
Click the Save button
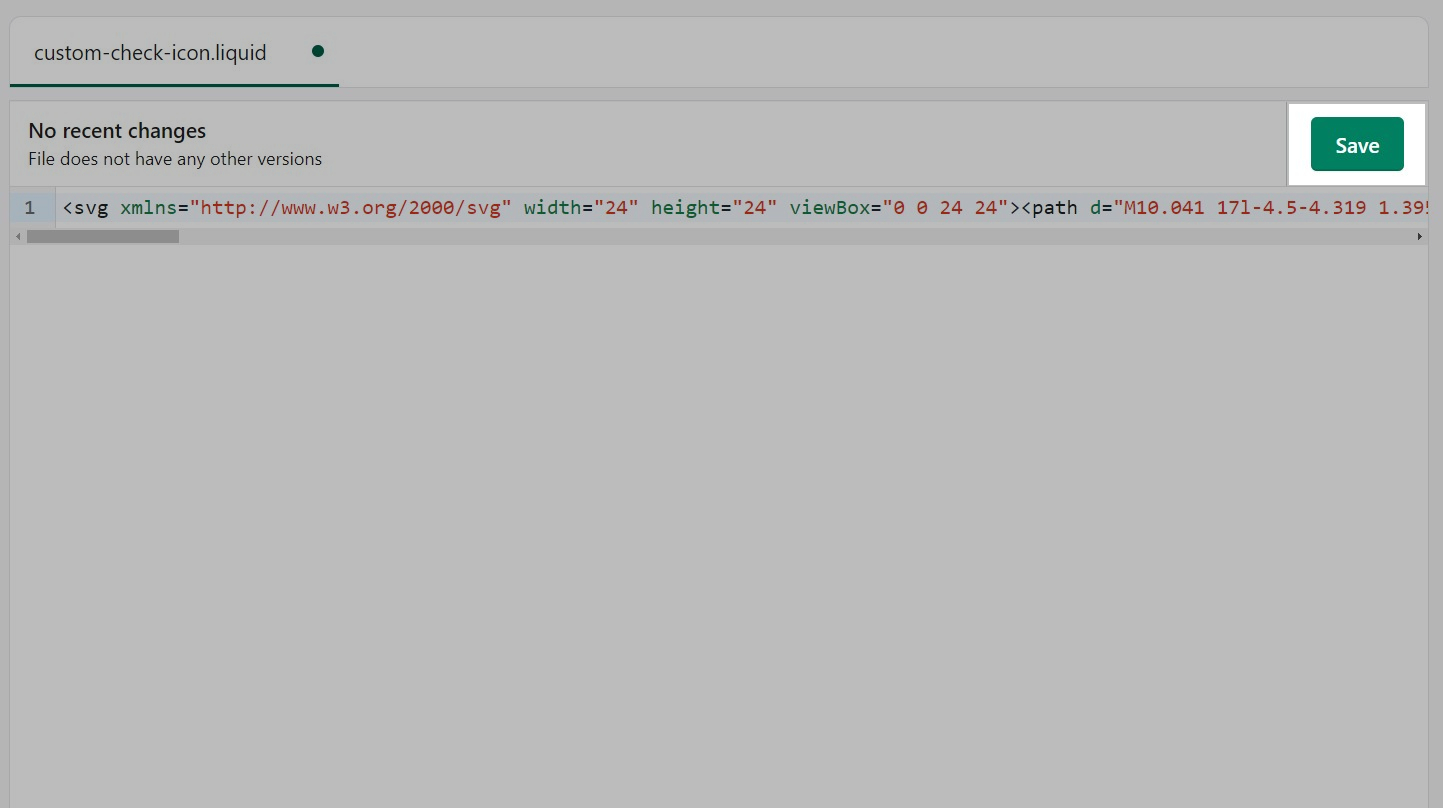(x=1356, y=145)
